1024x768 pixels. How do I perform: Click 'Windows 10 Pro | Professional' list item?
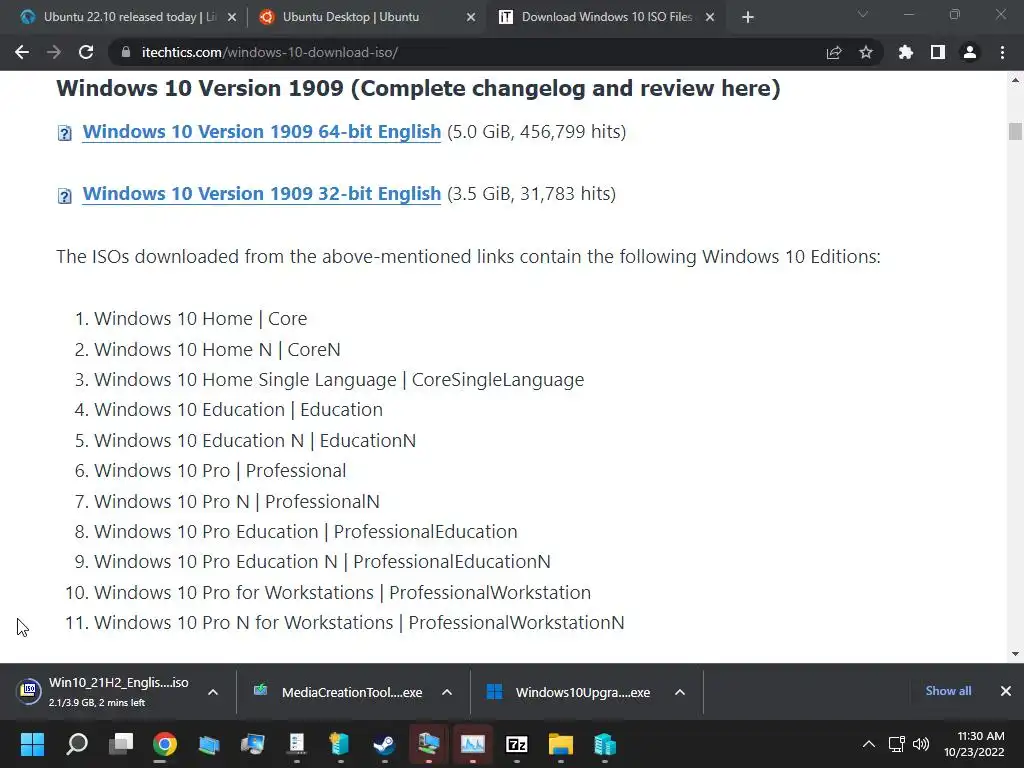pyautogui.click(x=220, y=471)
